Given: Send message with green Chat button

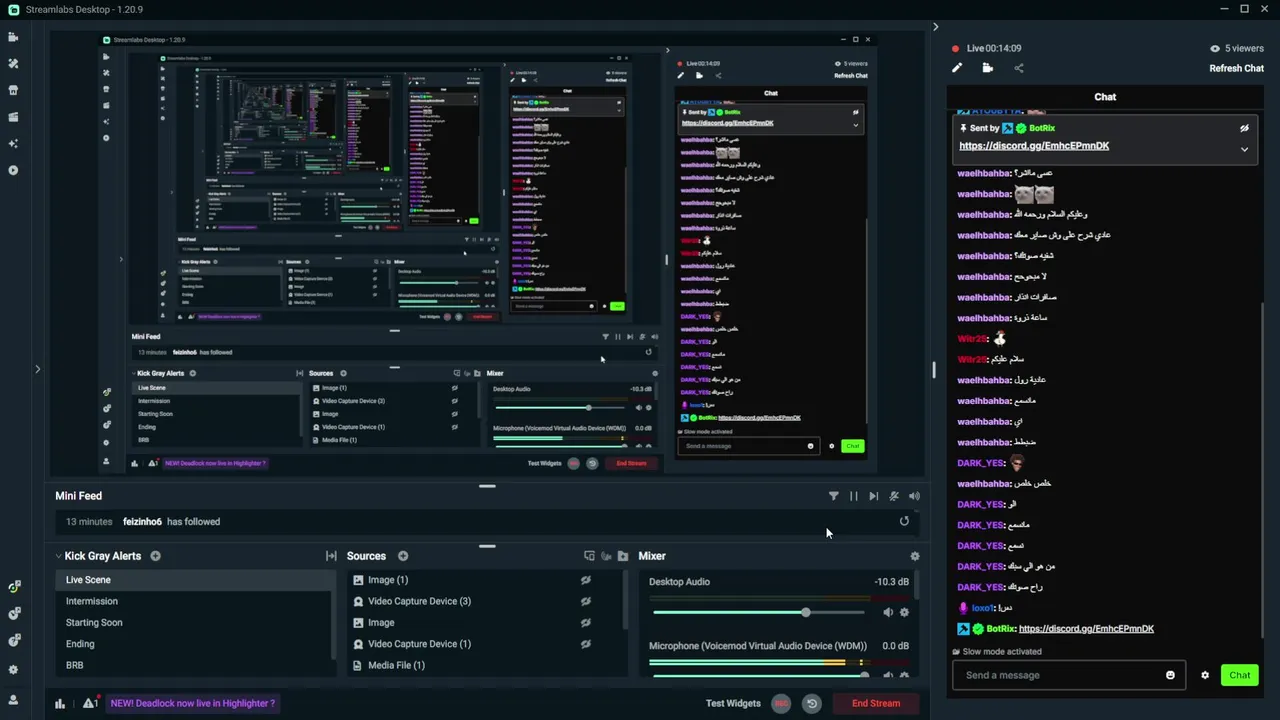Looking at the screenshot, I should coord(1240,675).
